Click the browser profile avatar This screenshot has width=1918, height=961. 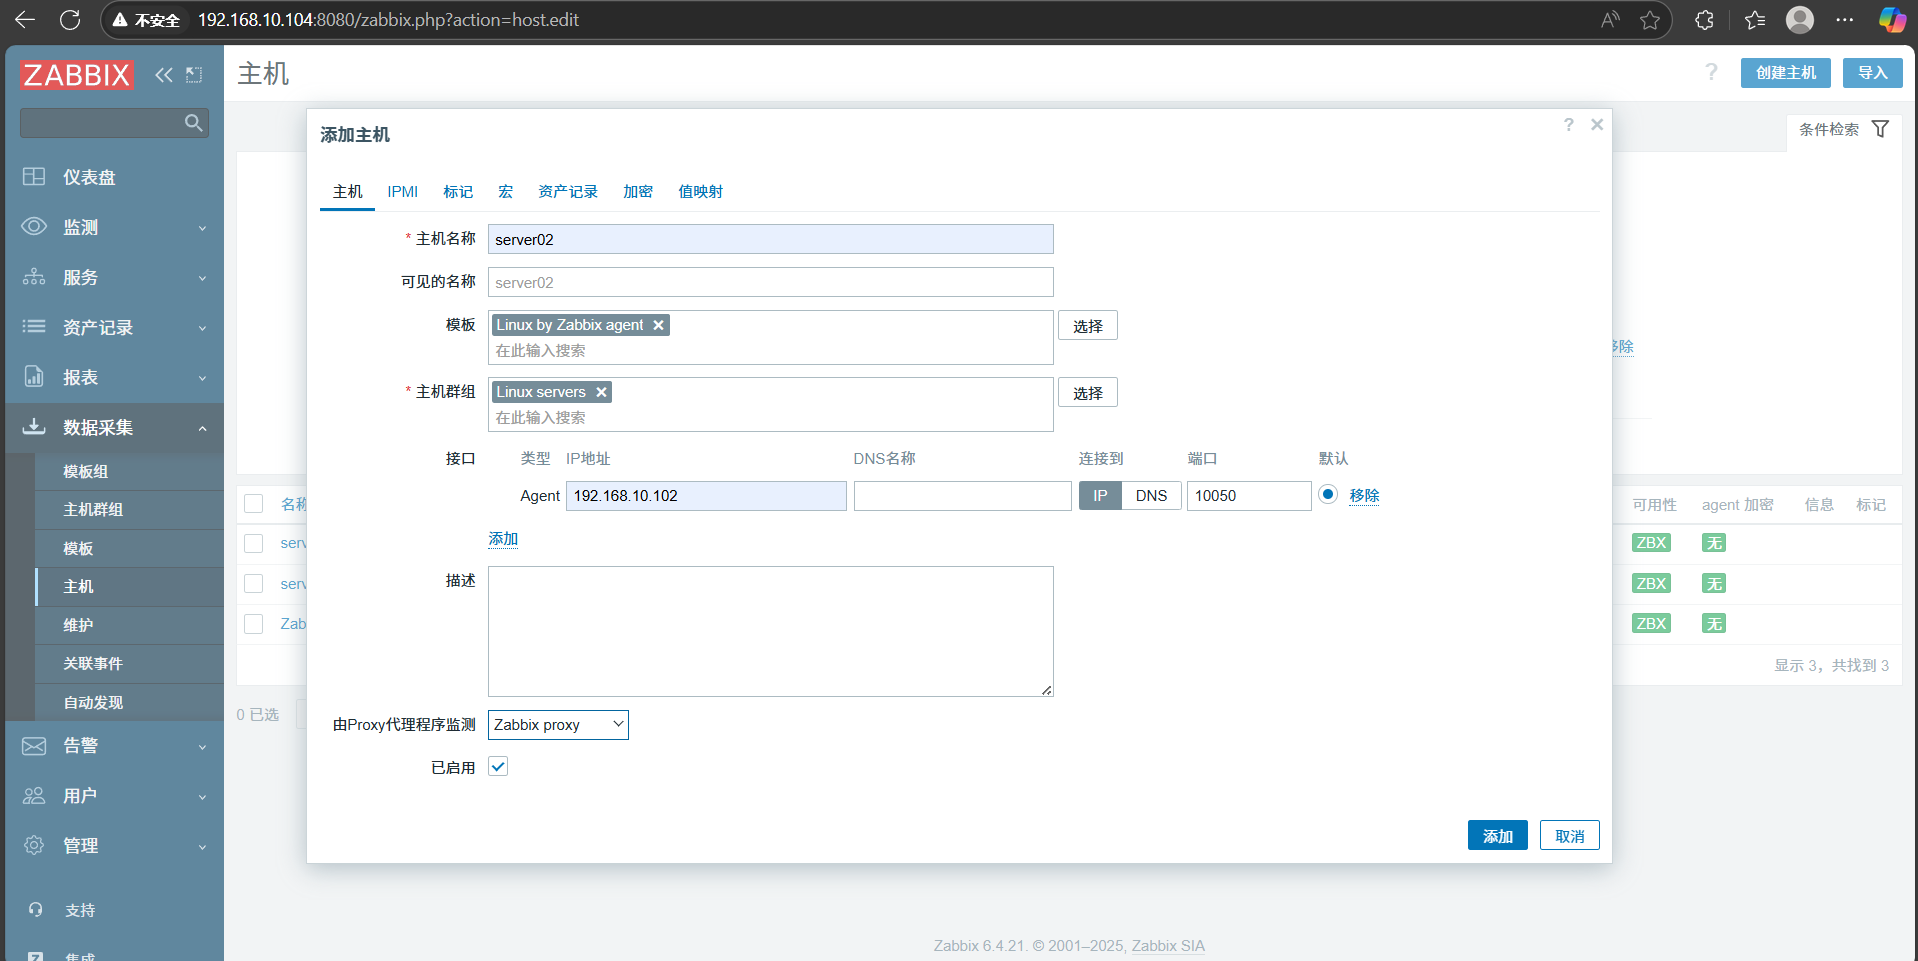click(x=1800, y=20)
